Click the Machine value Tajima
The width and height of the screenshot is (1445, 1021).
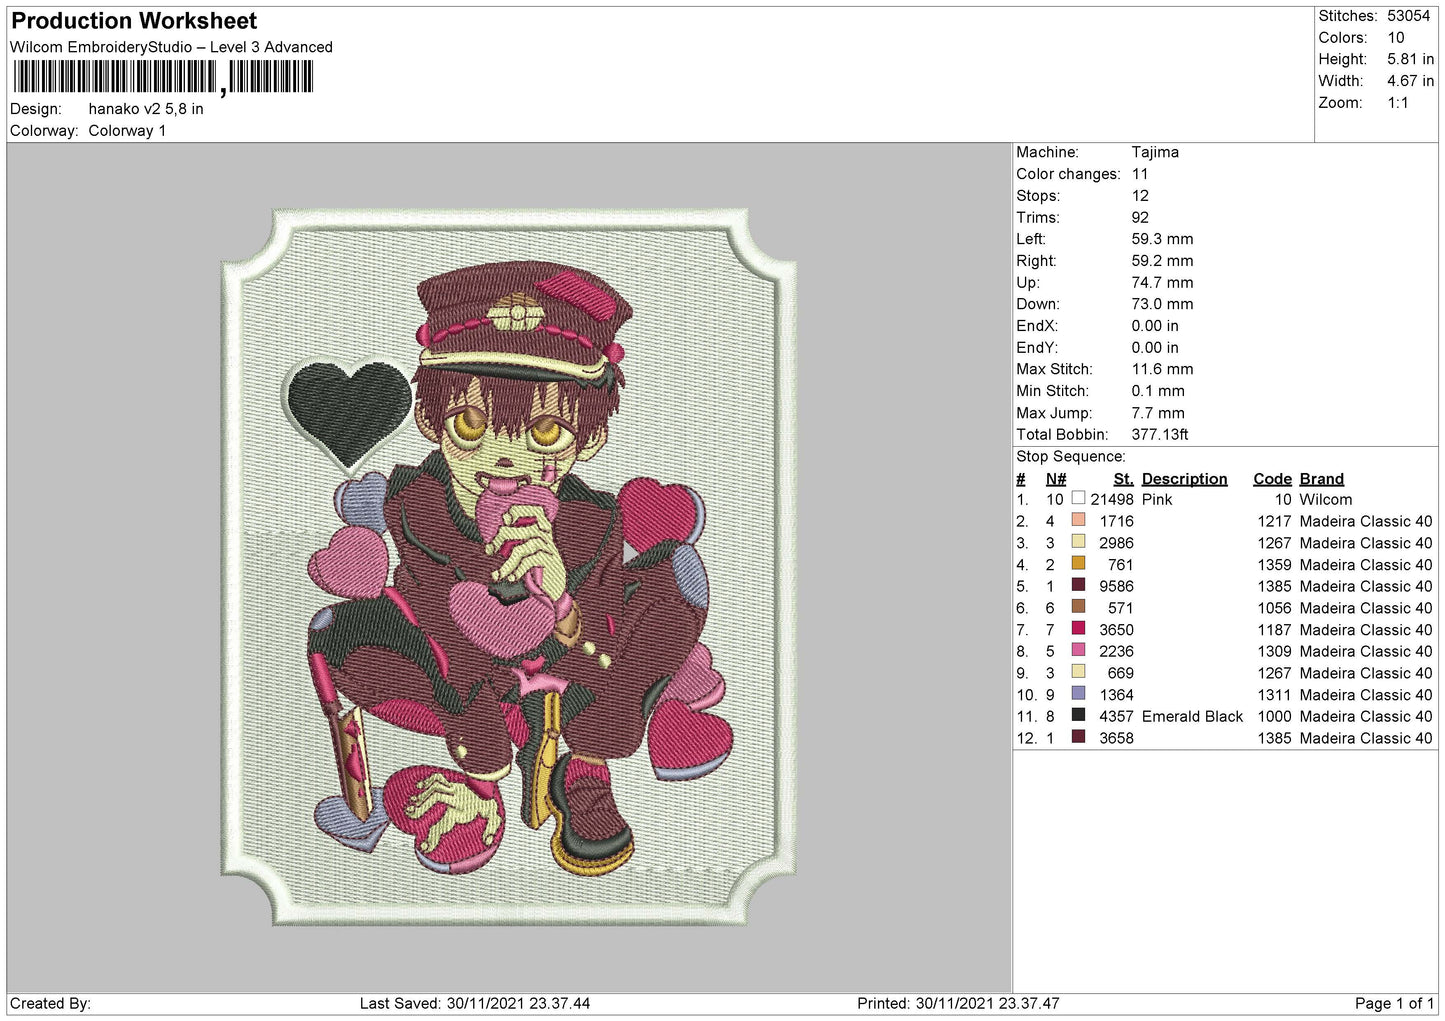click(1155, 152)
